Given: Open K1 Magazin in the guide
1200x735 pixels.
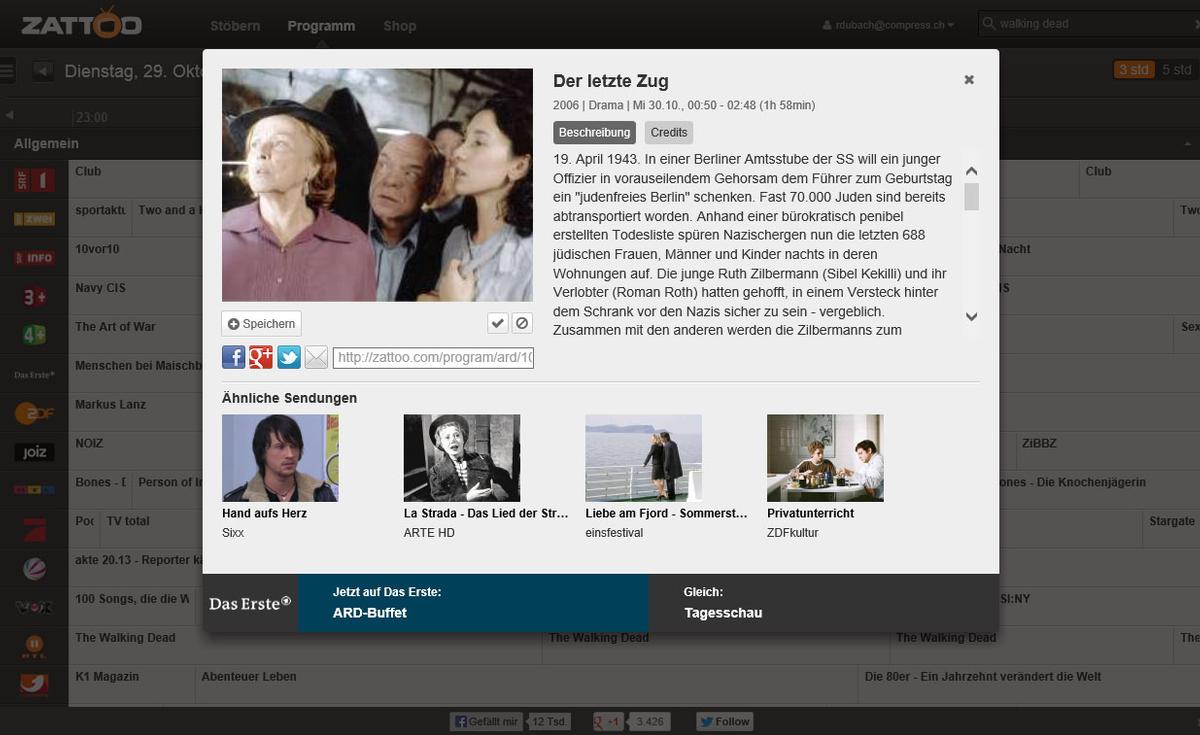Looking at the screenshot, I should click(107, 677).
